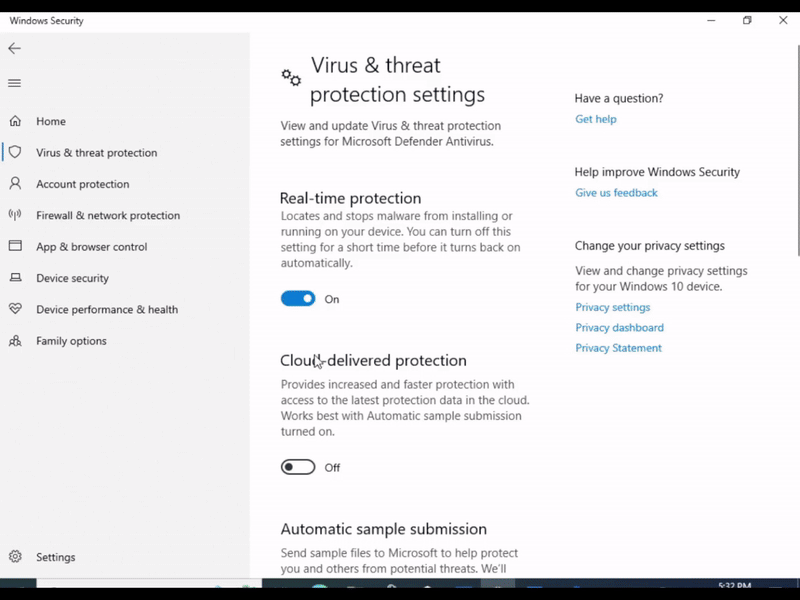Click the Home house icon
Viewport: 800px width, 600px height.
point(15,121)
